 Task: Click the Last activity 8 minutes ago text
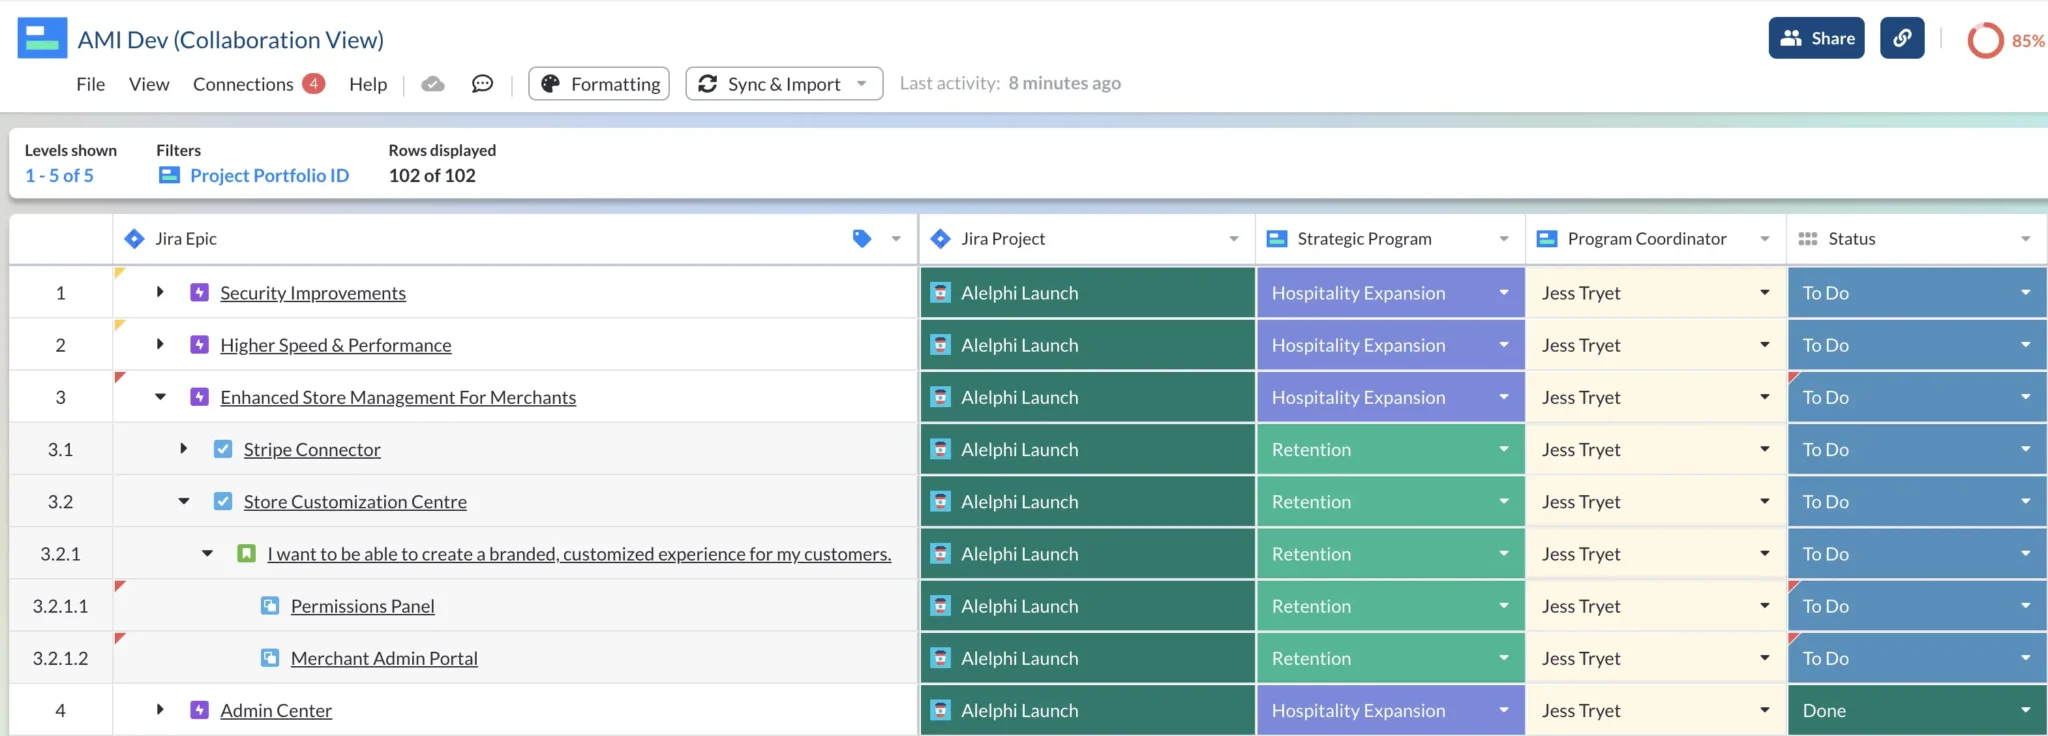tap(1010, 83)
